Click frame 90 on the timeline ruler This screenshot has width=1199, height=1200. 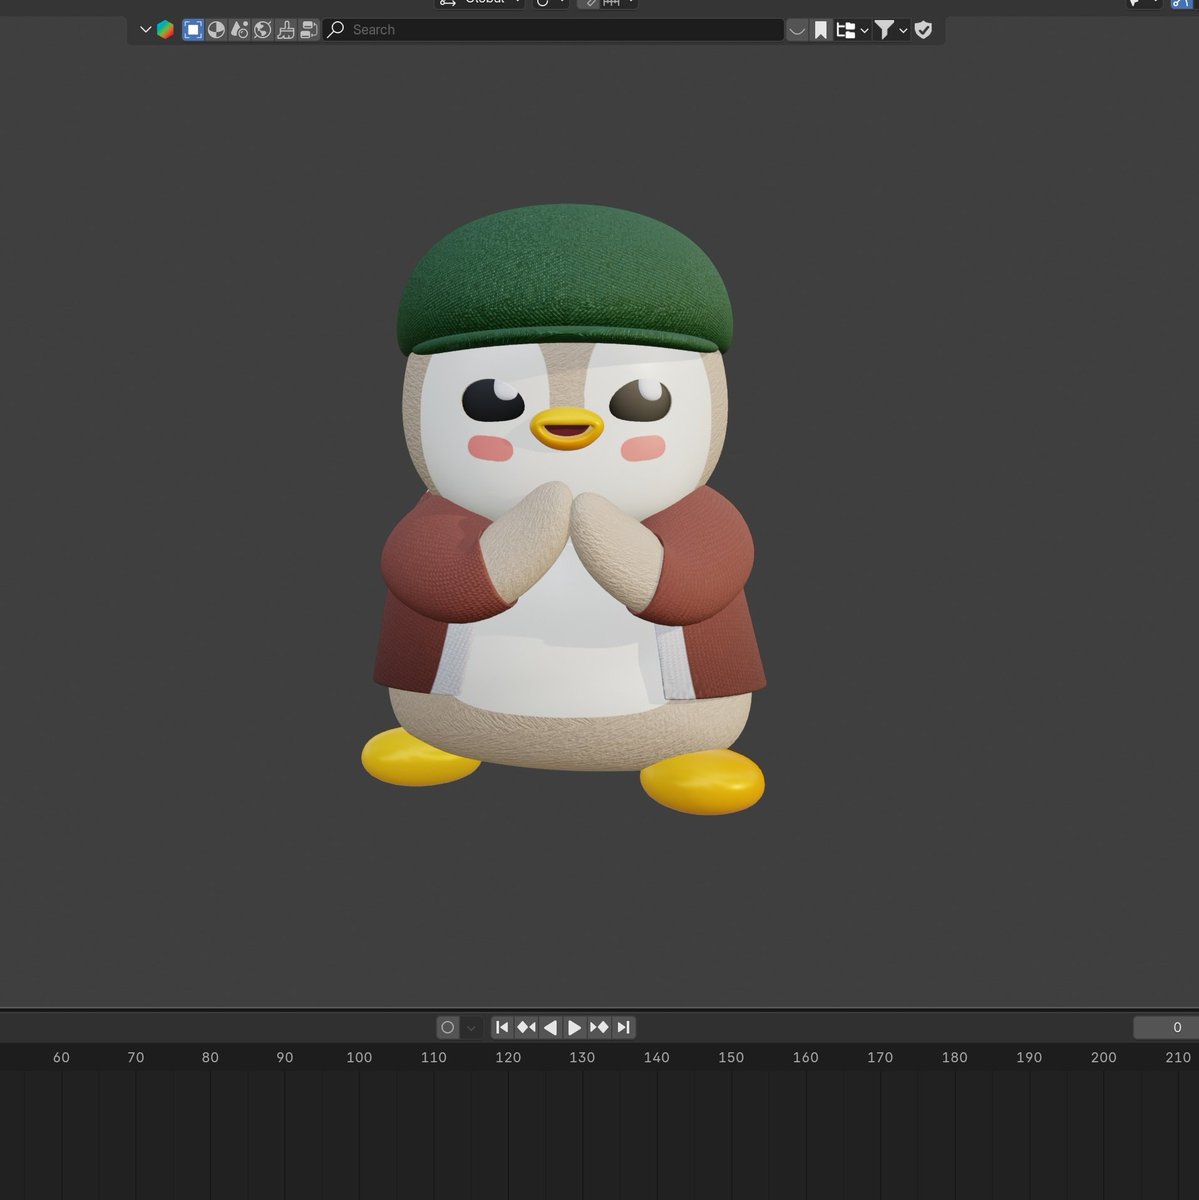coord(285,1057)
